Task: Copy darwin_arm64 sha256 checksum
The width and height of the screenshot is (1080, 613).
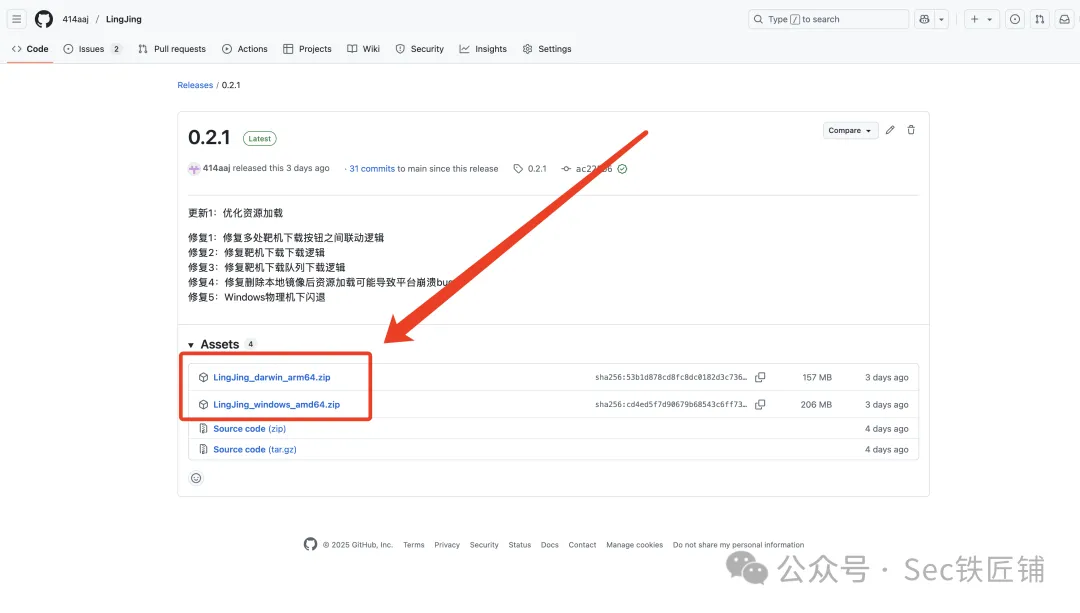Action: tap(760, 378)
